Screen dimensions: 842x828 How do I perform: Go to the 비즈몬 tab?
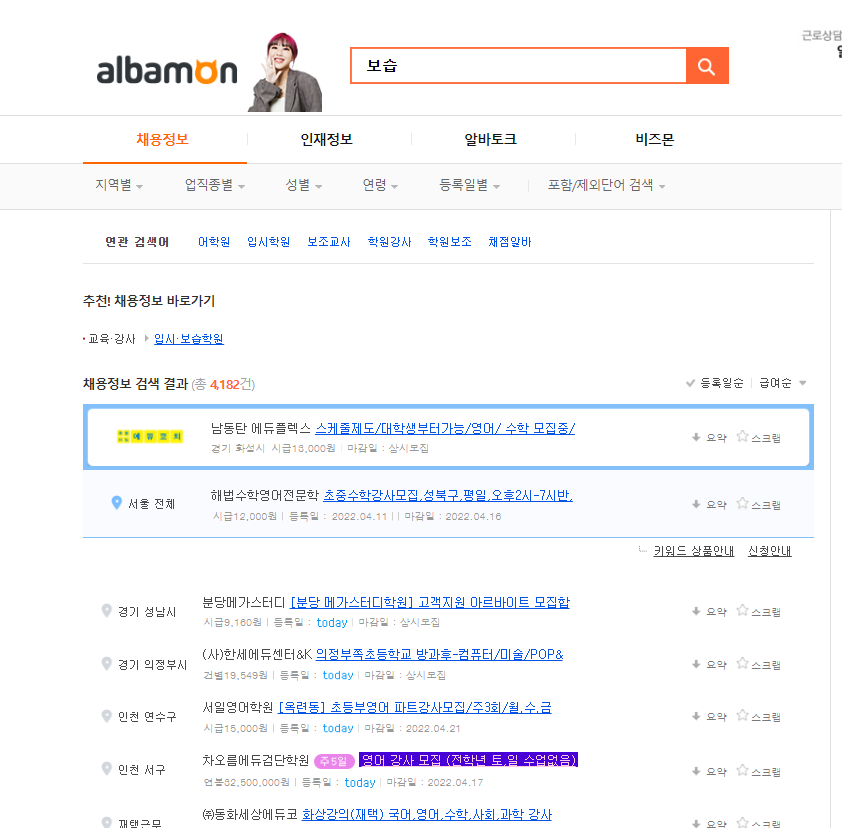point(655,140)
